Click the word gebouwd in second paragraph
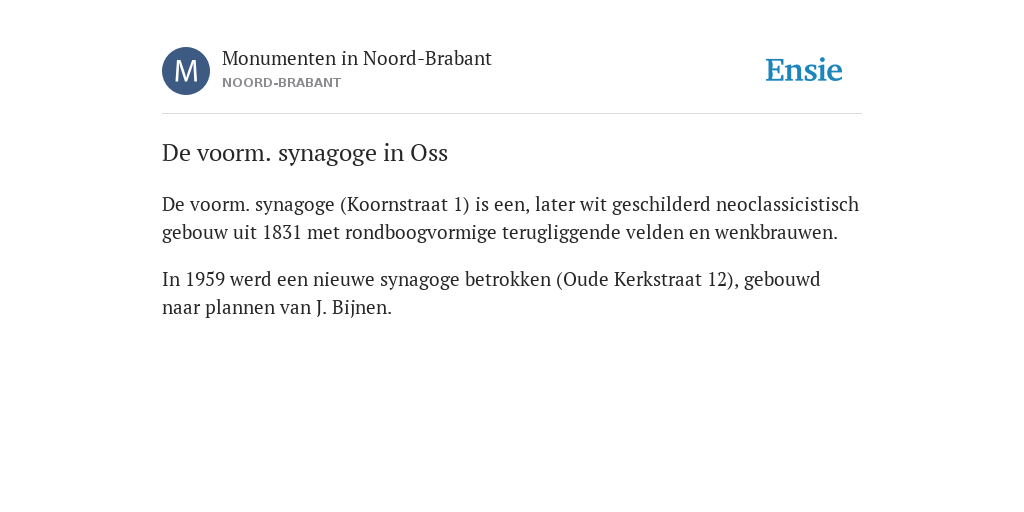This screenshot has width=1024, height=512. (x=782, y=280)
